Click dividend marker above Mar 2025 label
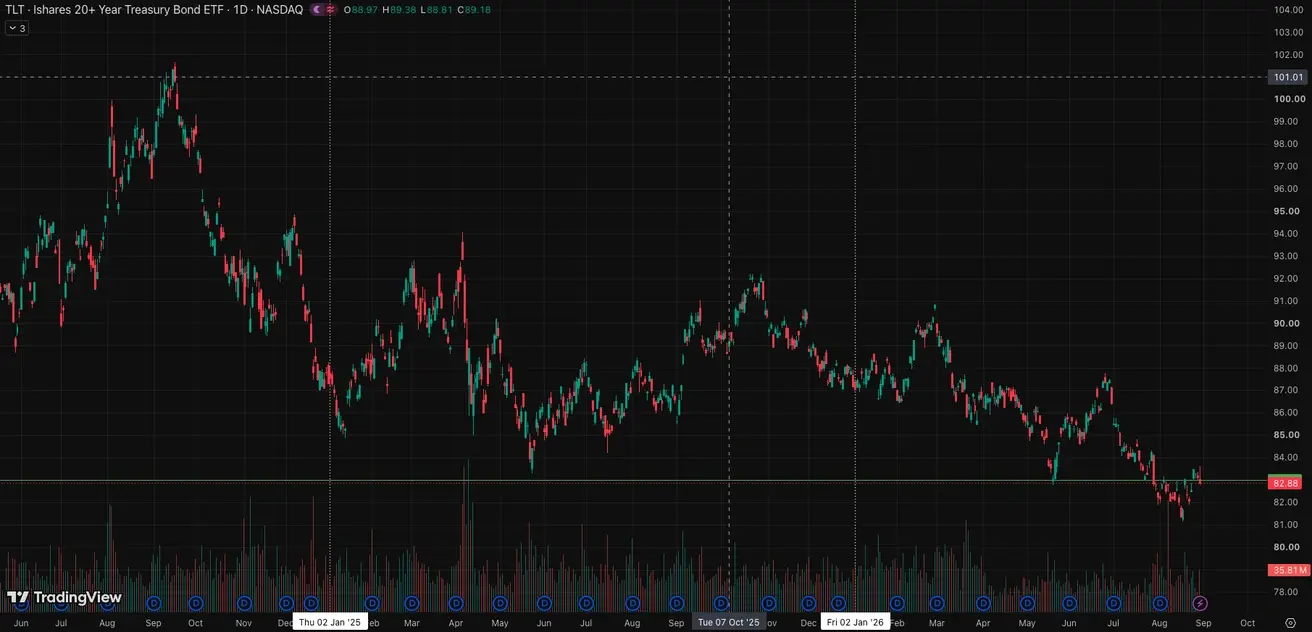Viewport: 1312px width, 632px height. [412, 603]
